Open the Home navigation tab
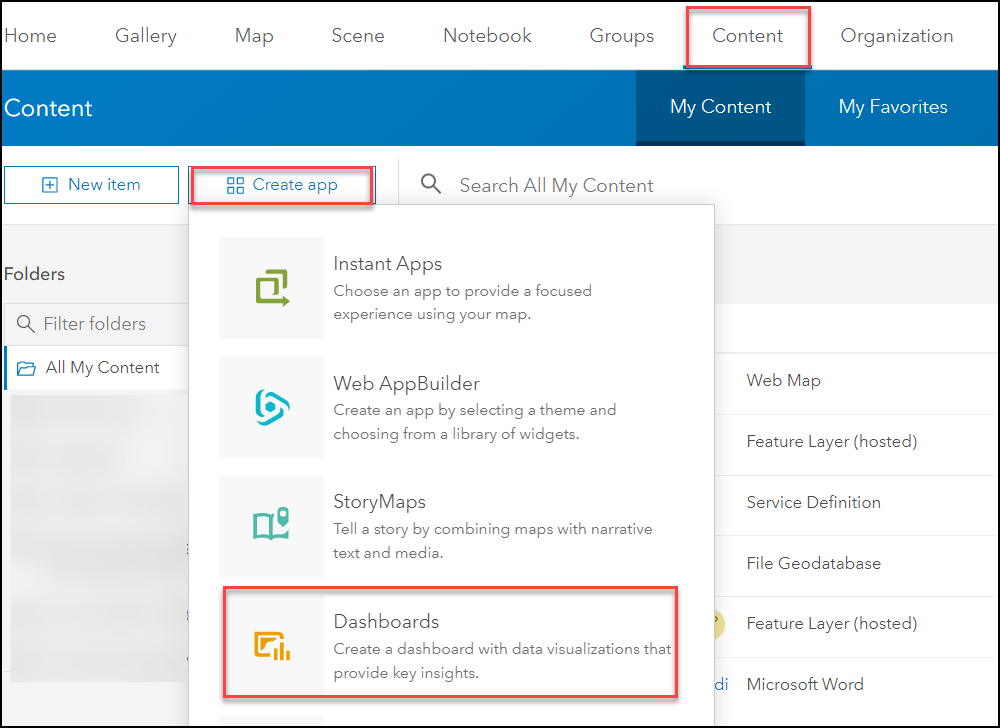The height and width of the screenshot is (728, 1000). pos(30,36)
